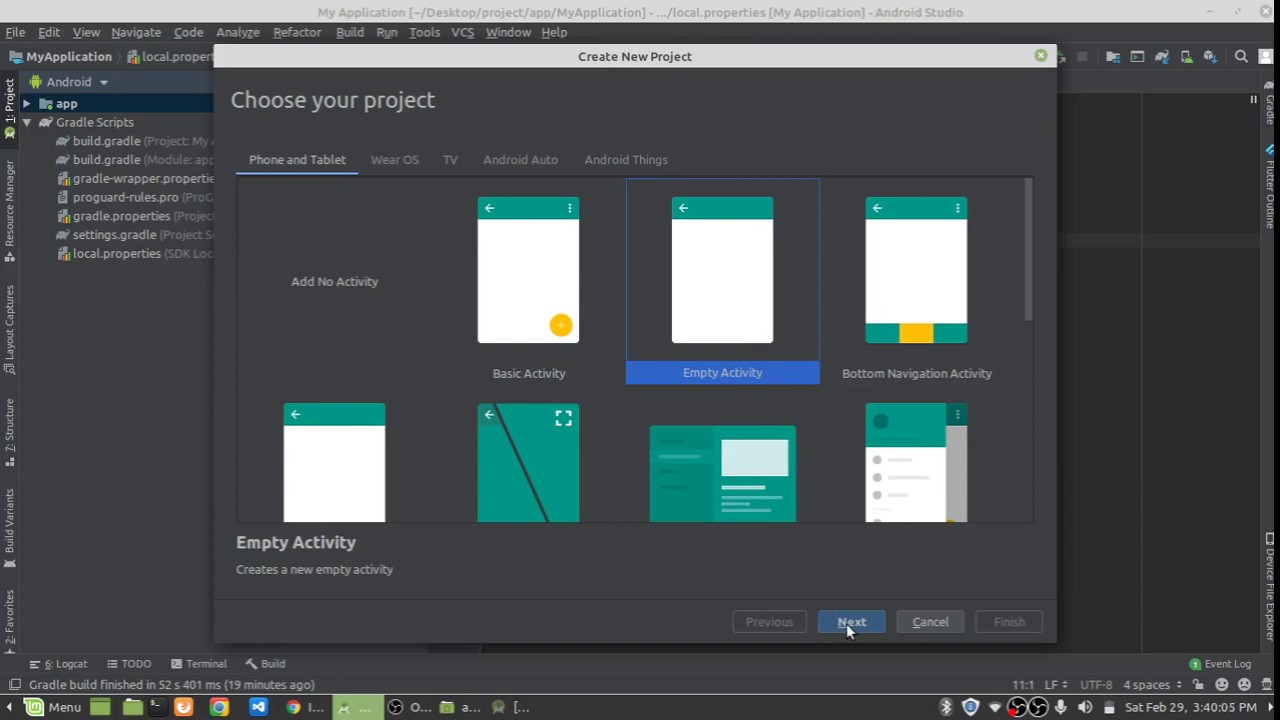Open the Android Auto tab

[520, 160]
